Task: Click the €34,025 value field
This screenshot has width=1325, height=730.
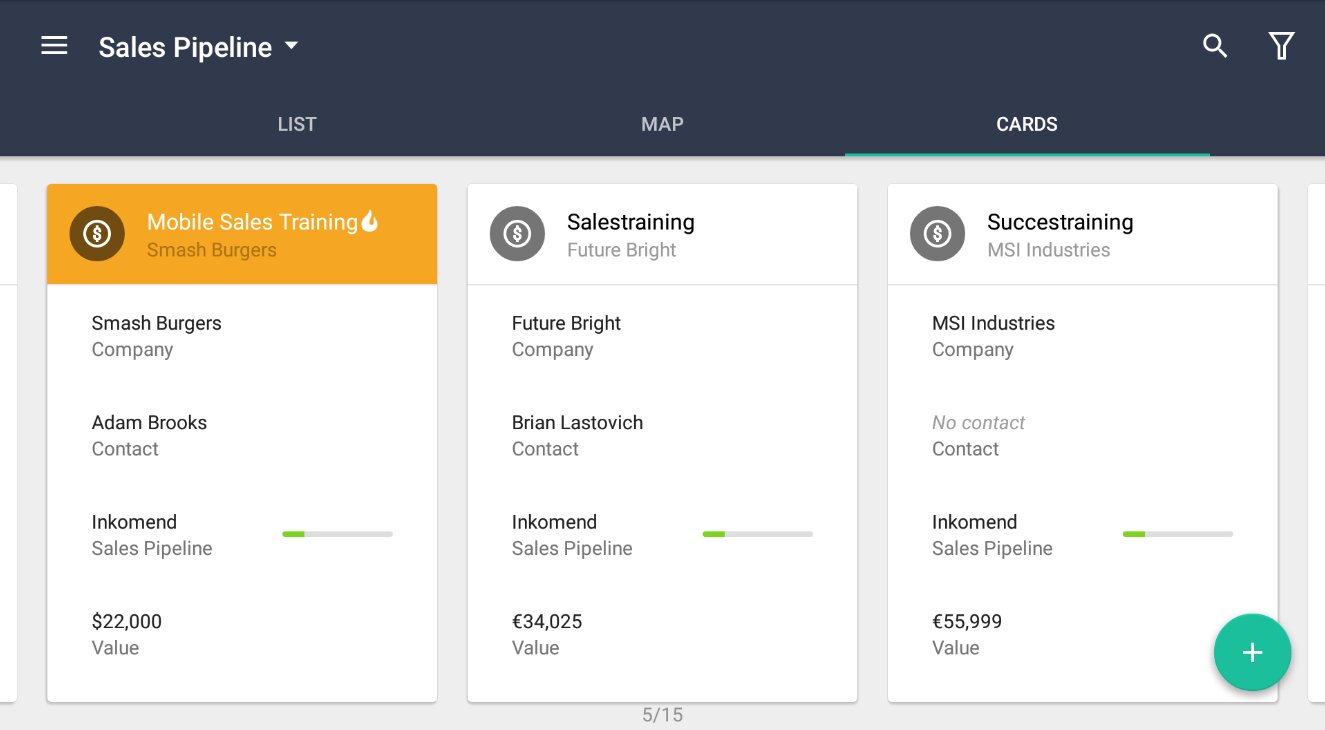Action: [x=547, y=622]
